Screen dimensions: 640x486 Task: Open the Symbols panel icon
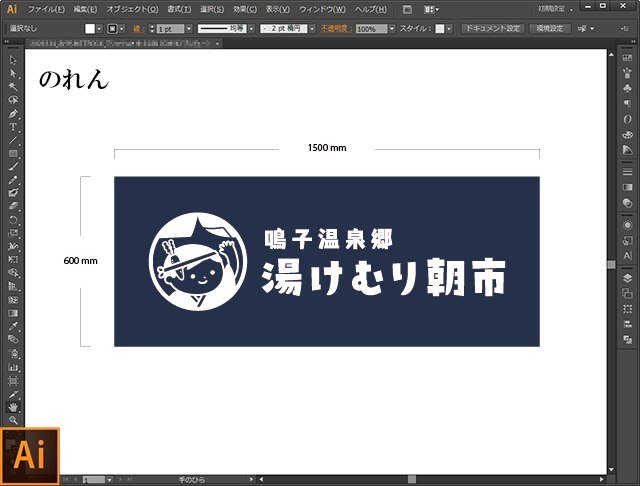coord(627,88)
